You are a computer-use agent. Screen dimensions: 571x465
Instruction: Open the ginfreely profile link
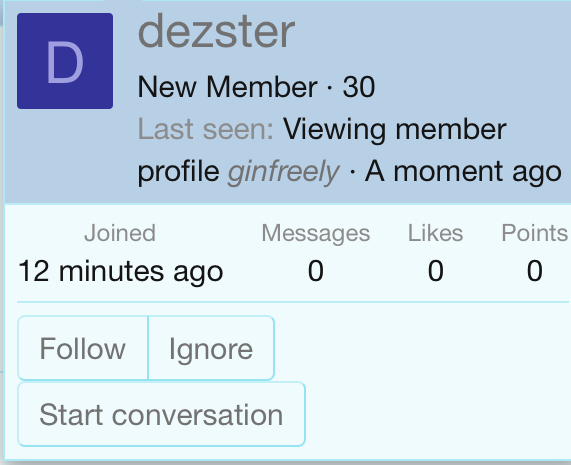(x=283, y=172)
